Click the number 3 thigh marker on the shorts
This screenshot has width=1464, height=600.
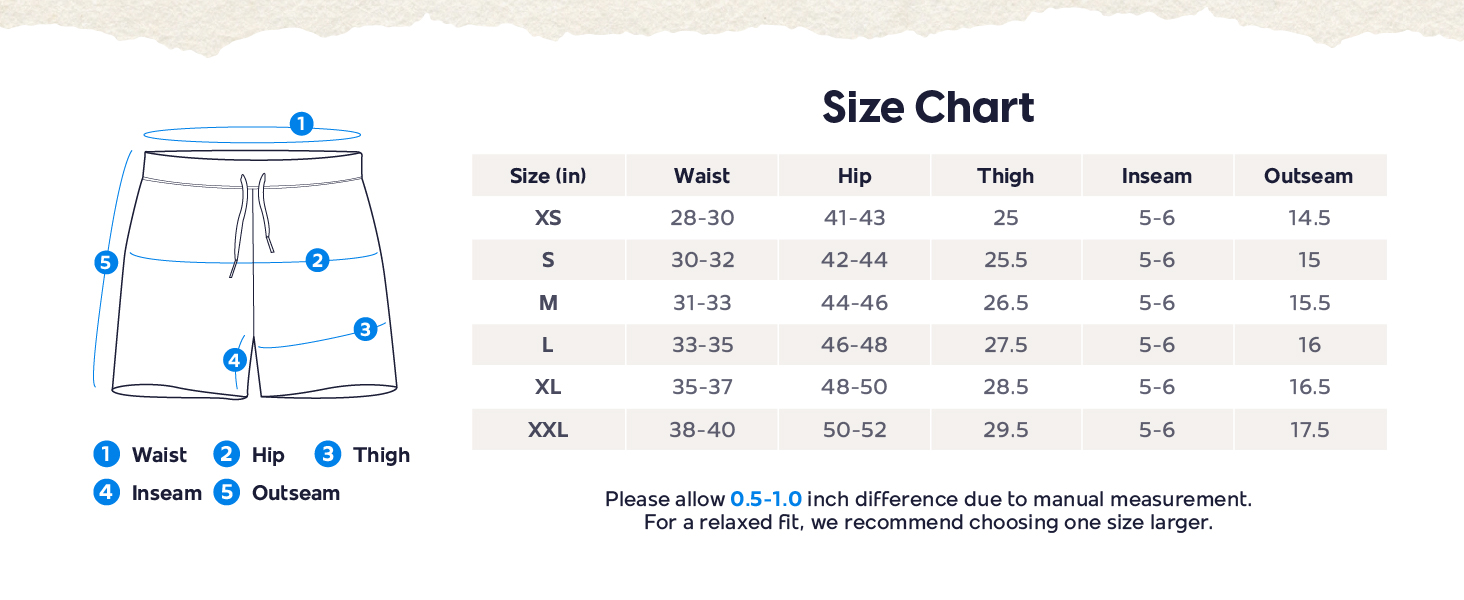click(365, 329)
